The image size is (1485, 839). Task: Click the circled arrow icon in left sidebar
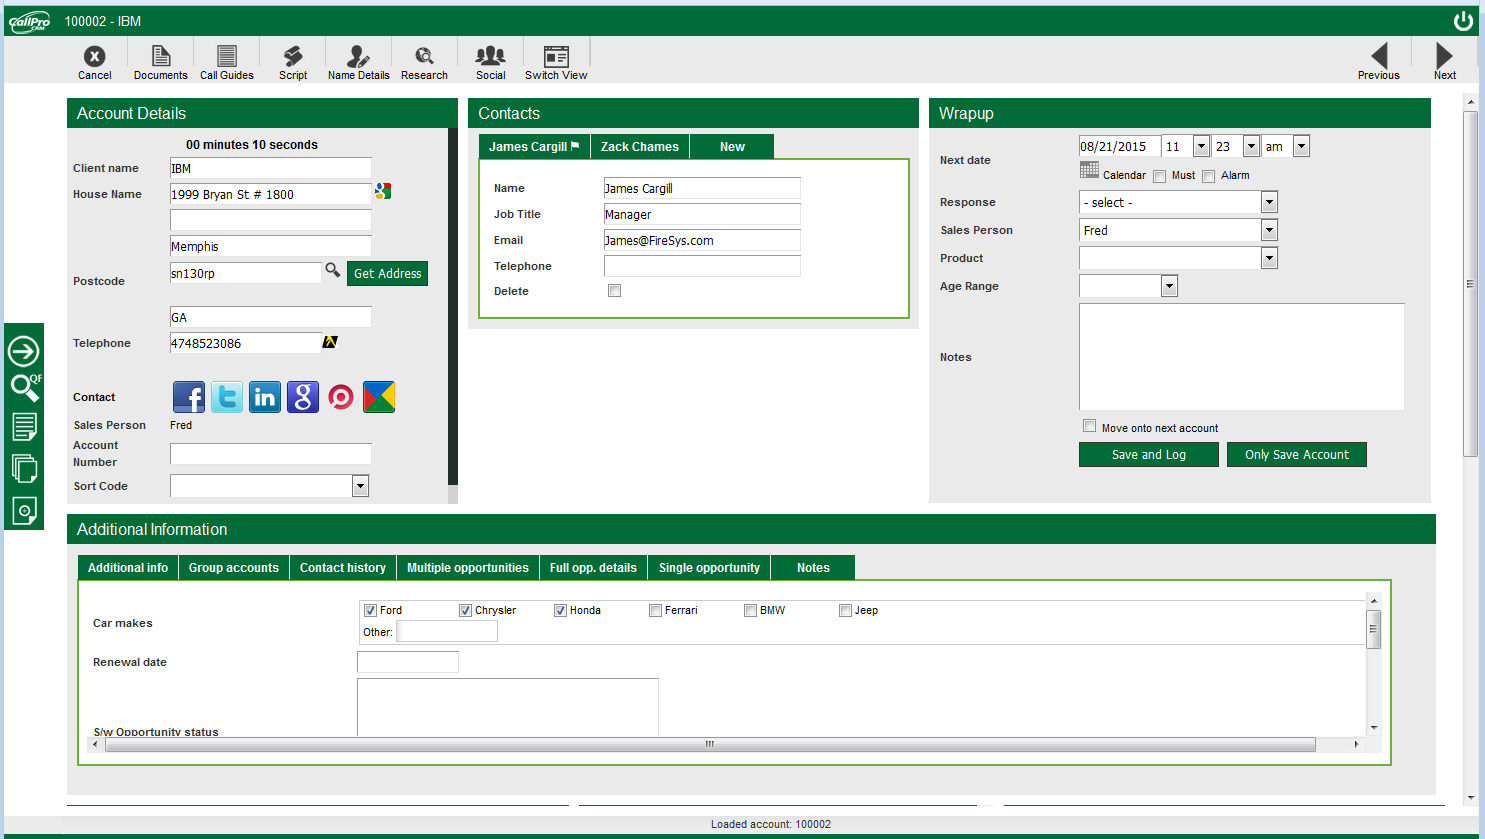(24, 351)
